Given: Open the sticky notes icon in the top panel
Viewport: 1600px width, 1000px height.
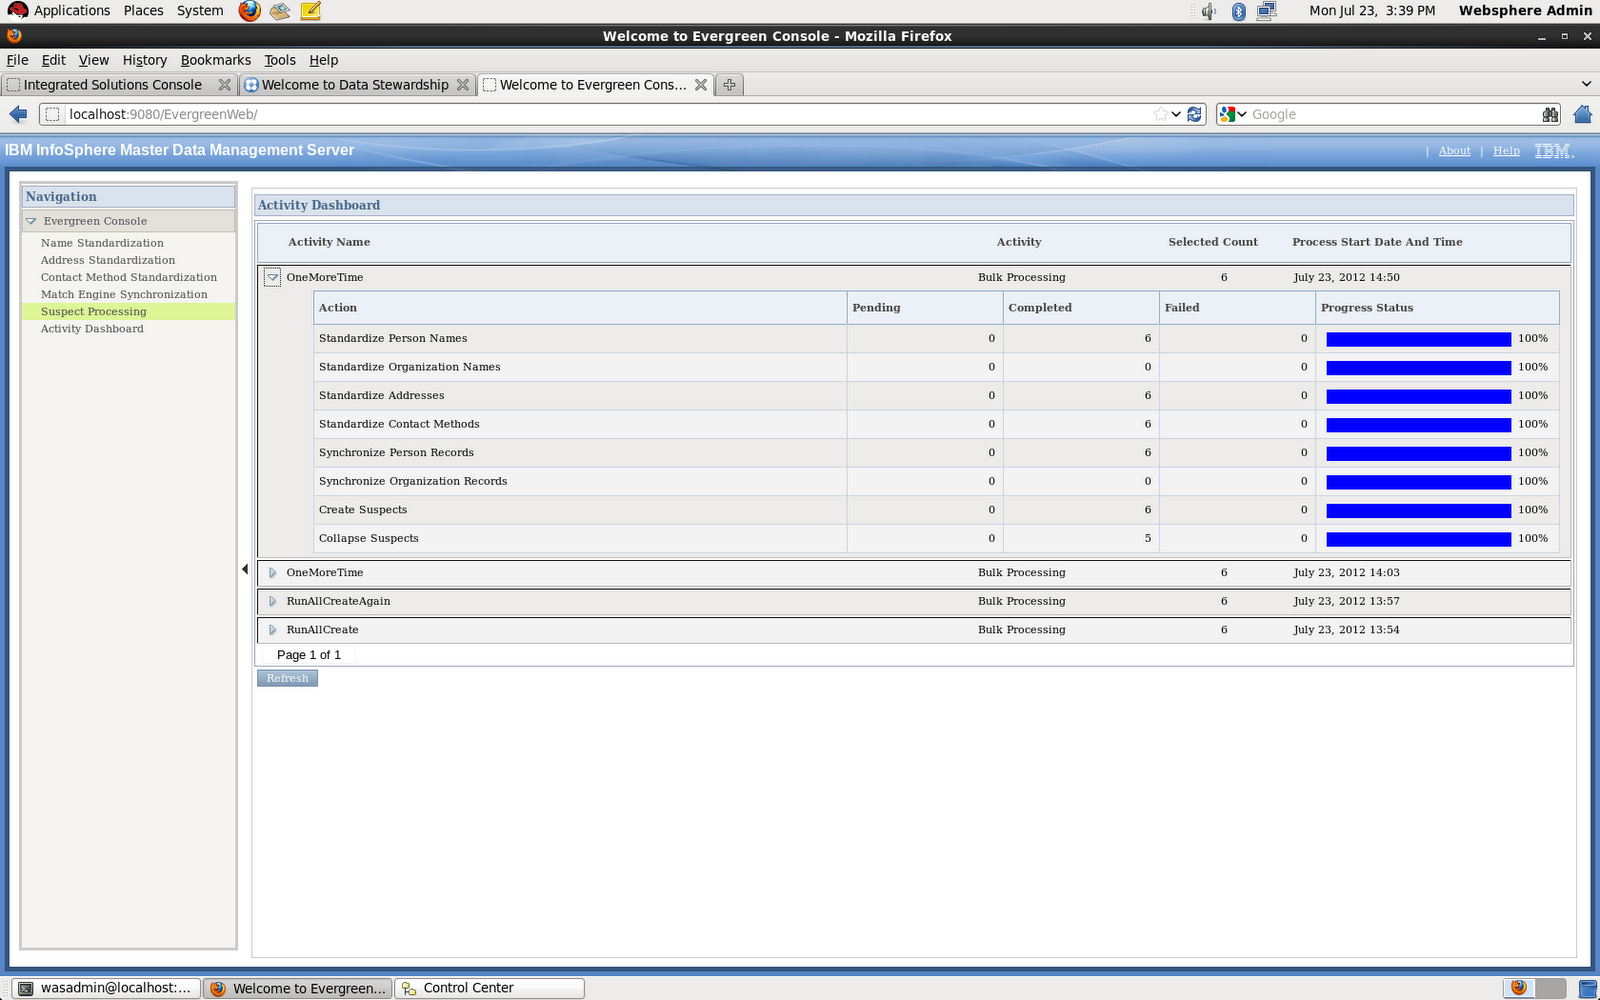Looking at the screenshot, I should point(311,11).
